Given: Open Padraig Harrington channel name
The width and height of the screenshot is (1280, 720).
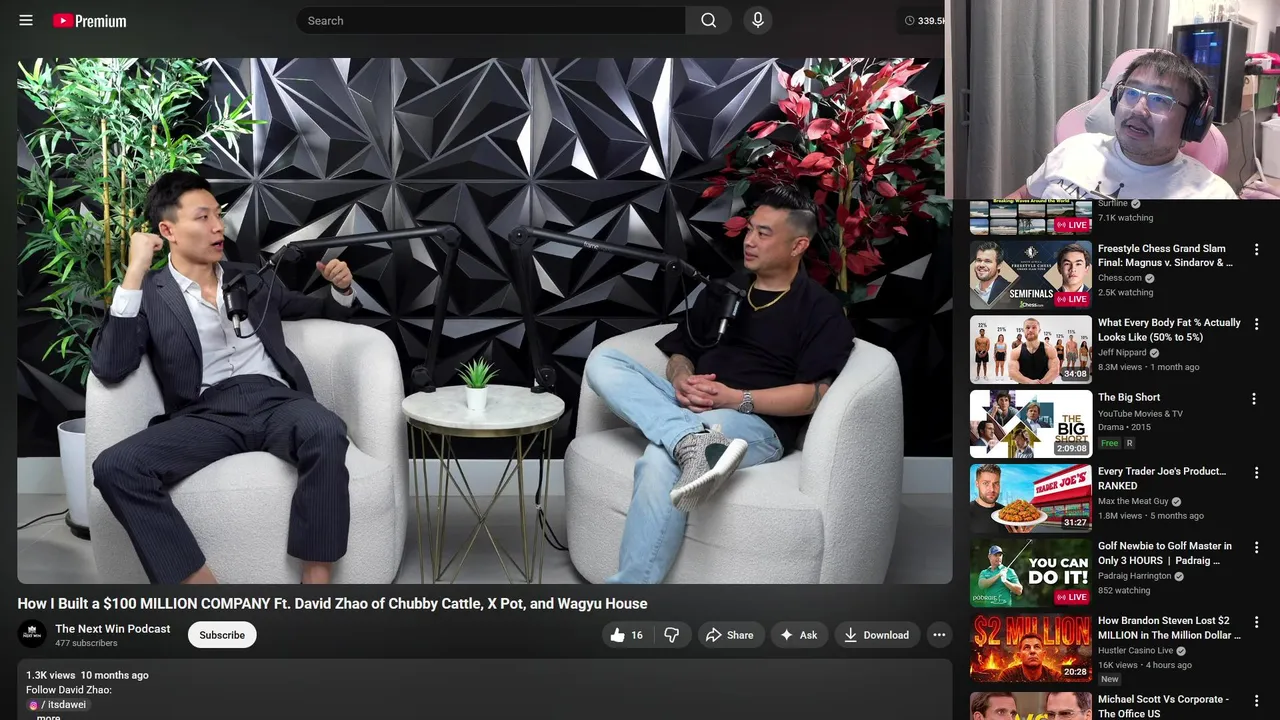Looking at the screenshot, I should [1135, 576].
